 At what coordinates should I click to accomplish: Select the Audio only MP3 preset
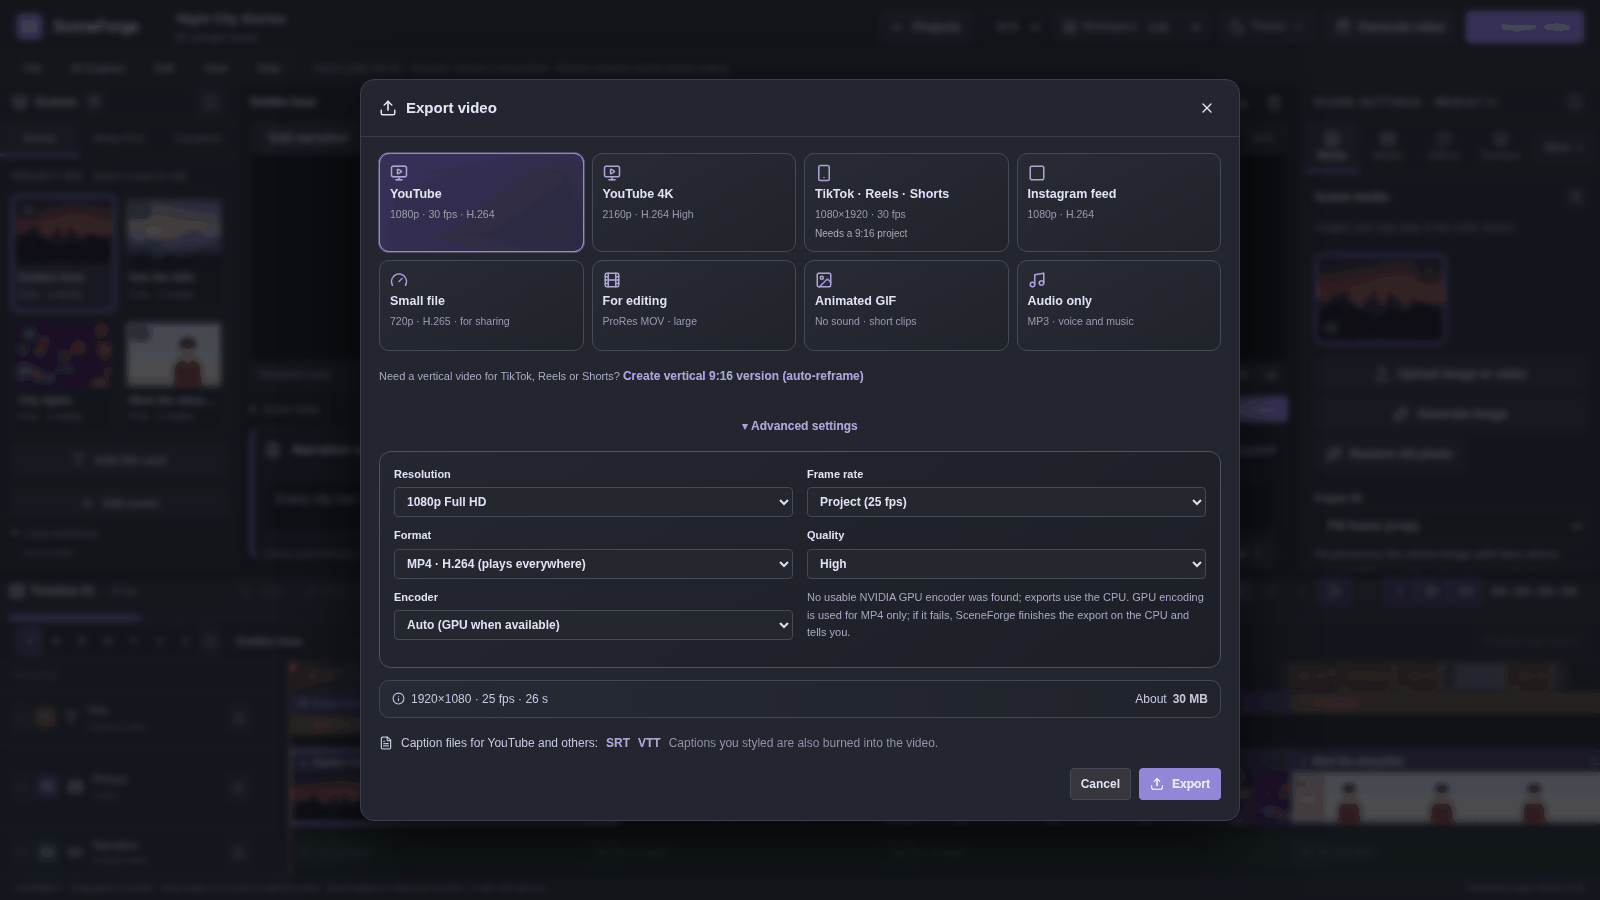tap(1119, 306)
